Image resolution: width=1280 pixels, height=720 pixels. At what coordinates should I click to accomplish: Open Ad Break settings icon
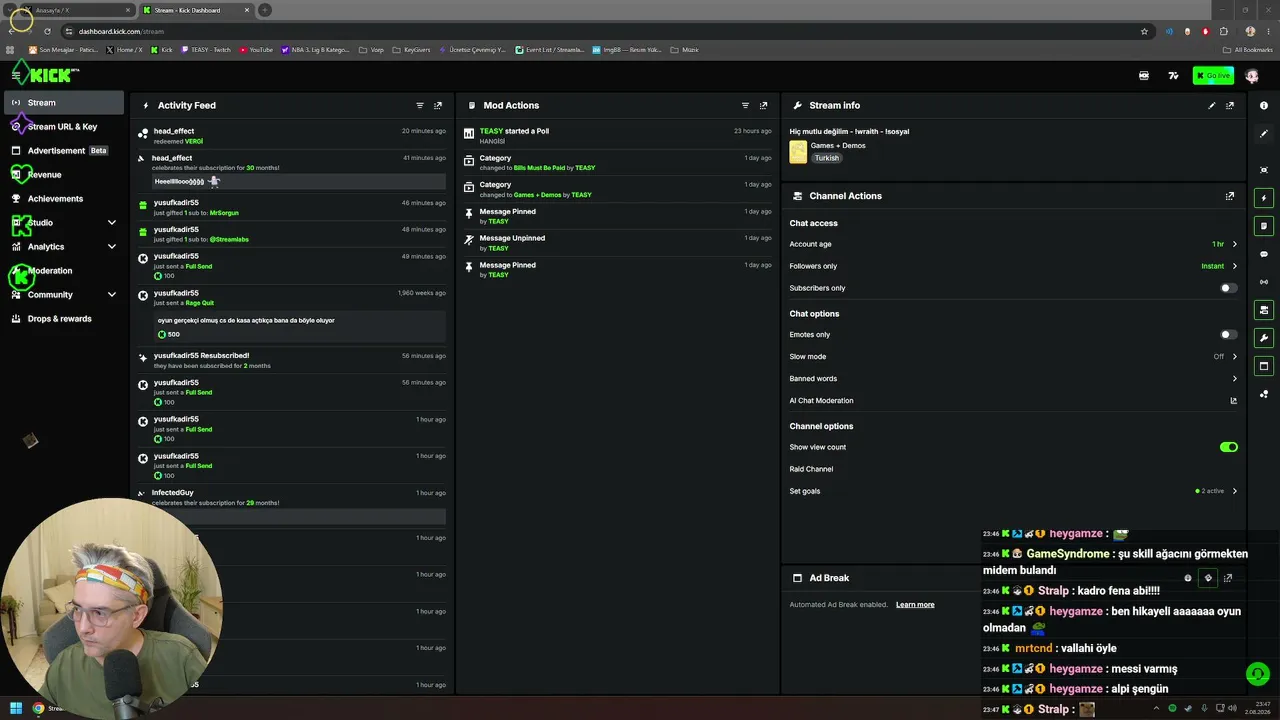click(x=1208, y=578)
